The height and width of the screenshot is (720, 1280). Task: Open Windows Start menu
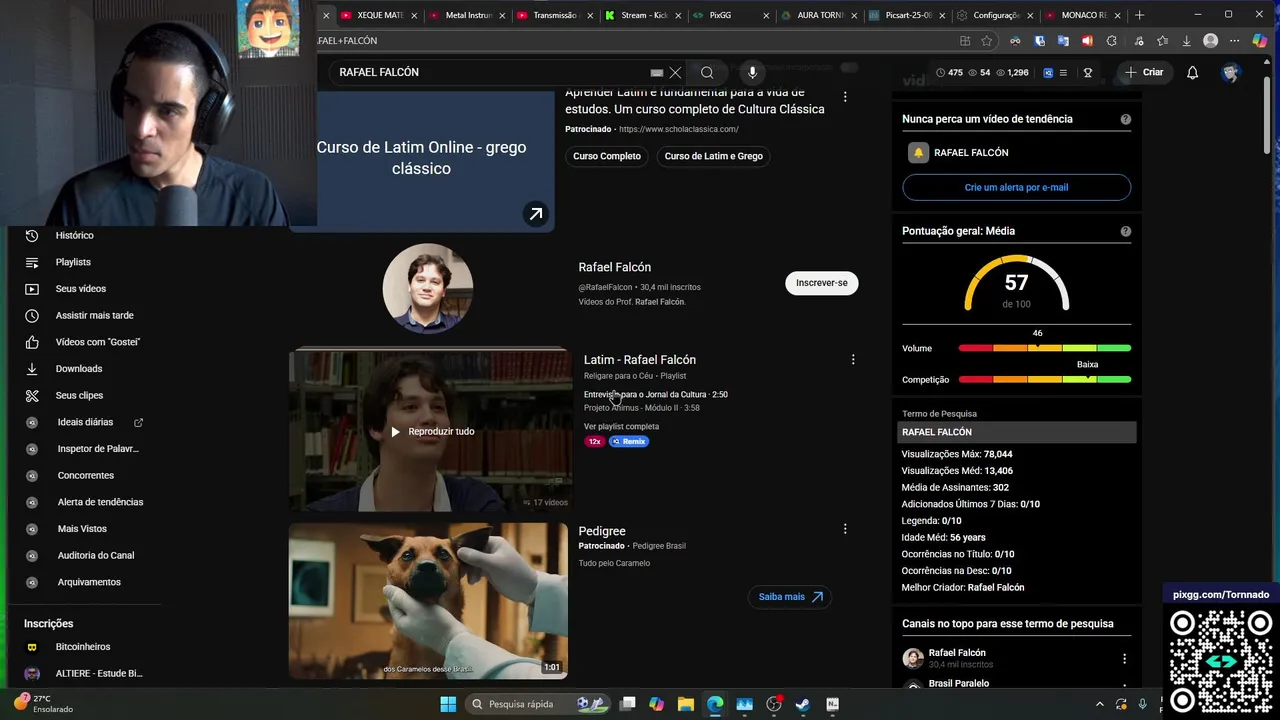point(448,704)
